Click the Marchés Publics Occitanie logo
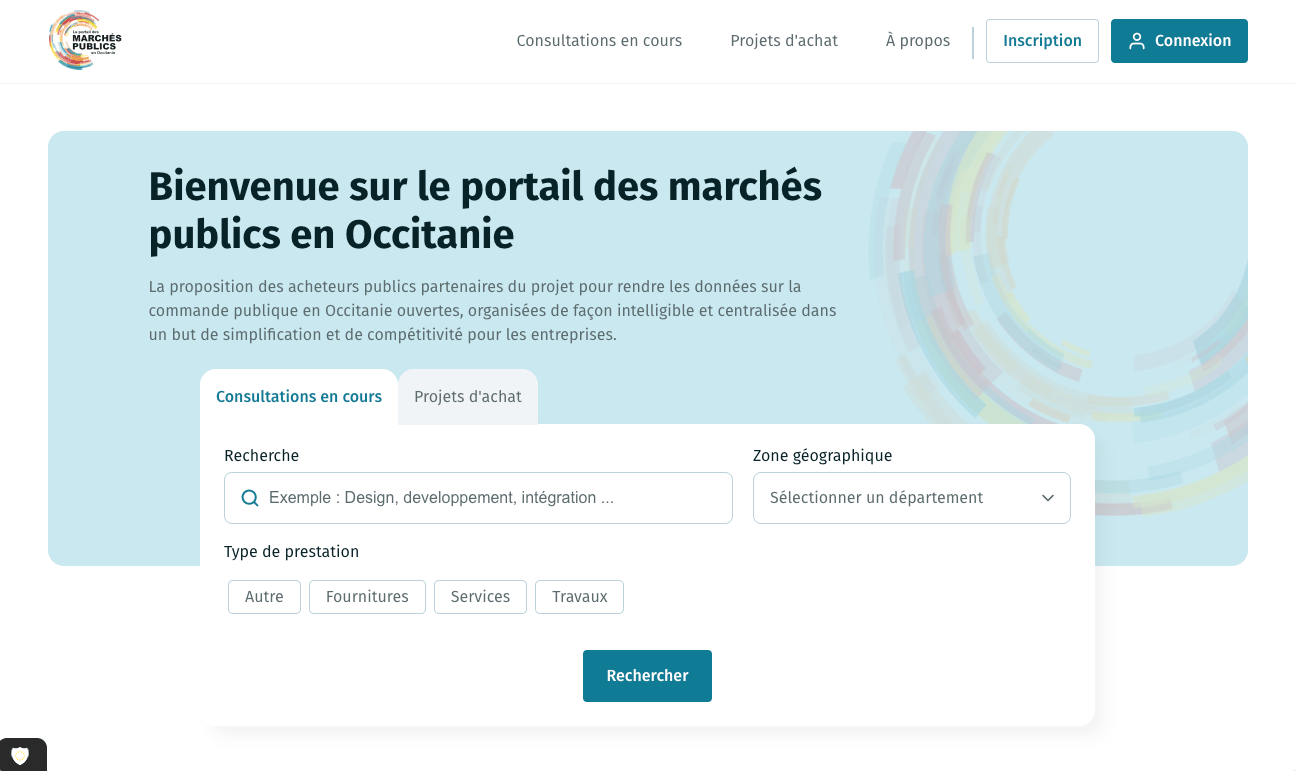 pyautogui.click(x=85, y=40)
